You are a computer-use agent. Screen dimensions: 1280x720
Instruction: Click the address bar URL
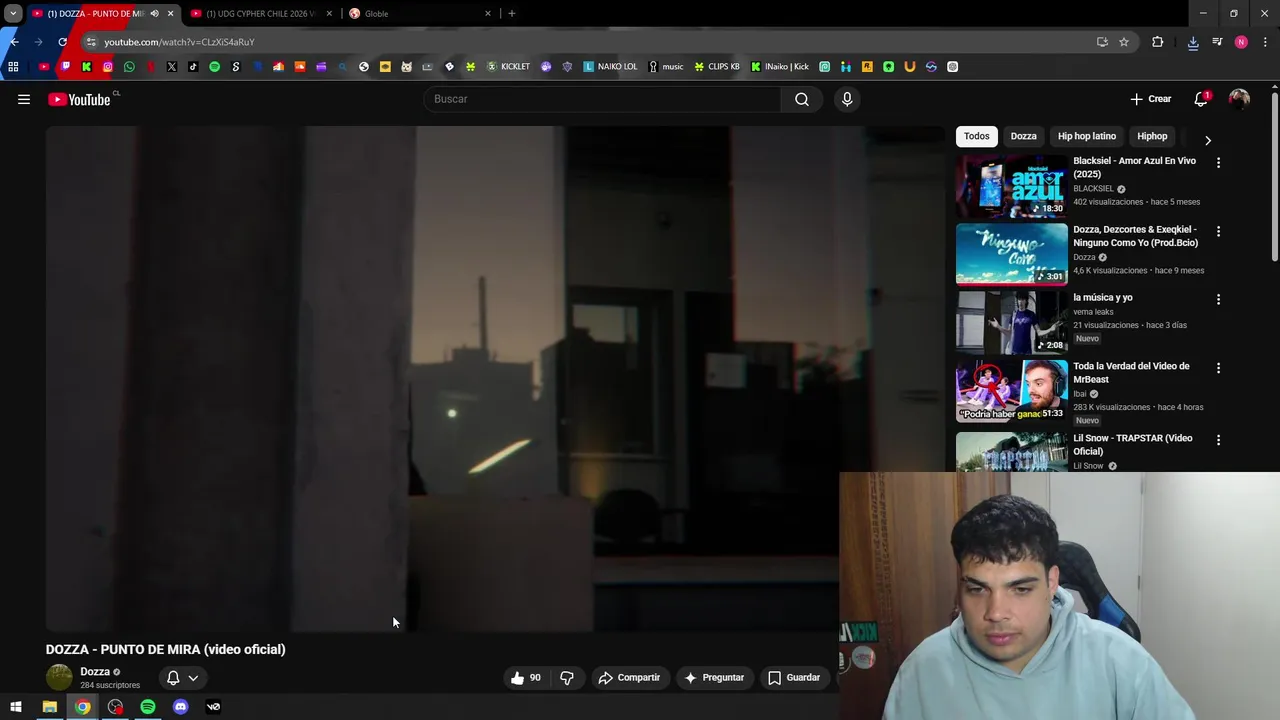tap(179, 42)
